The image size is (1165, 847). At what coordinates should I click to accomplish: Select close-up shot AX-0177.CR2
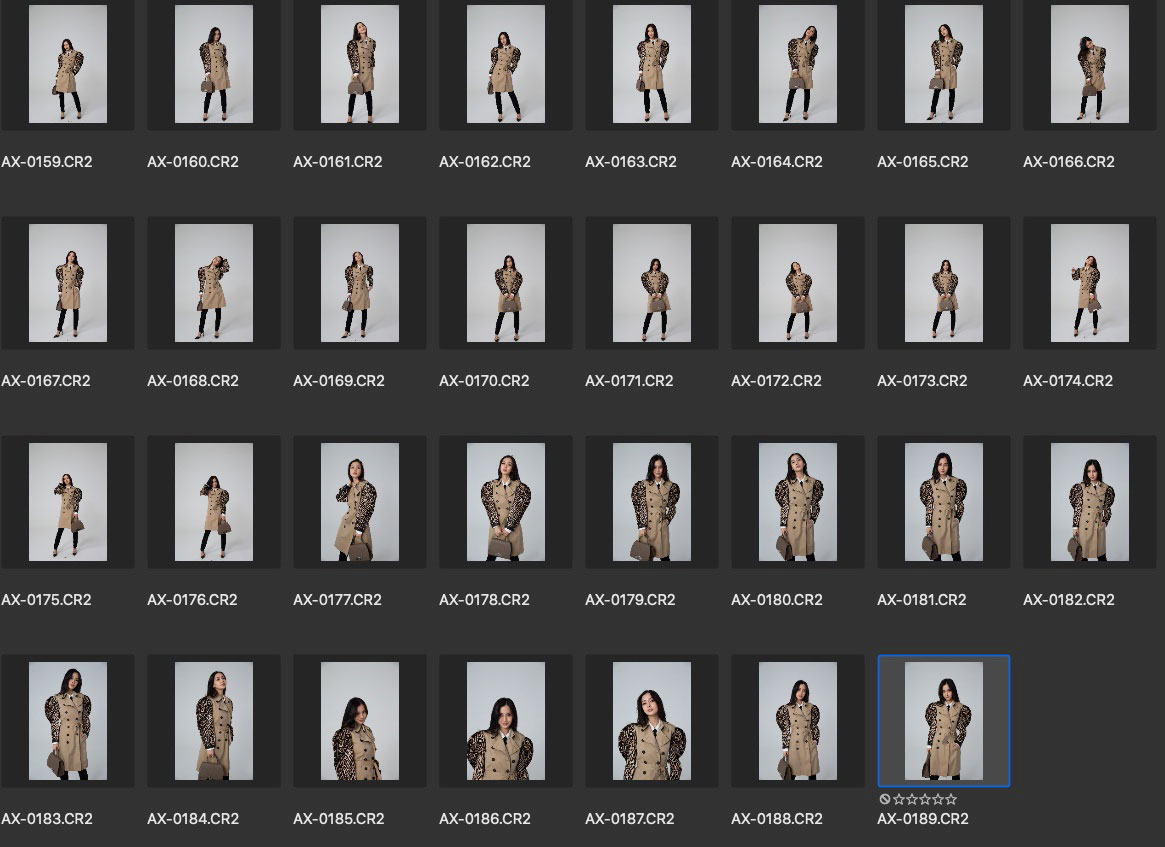(x=360, y=502)
